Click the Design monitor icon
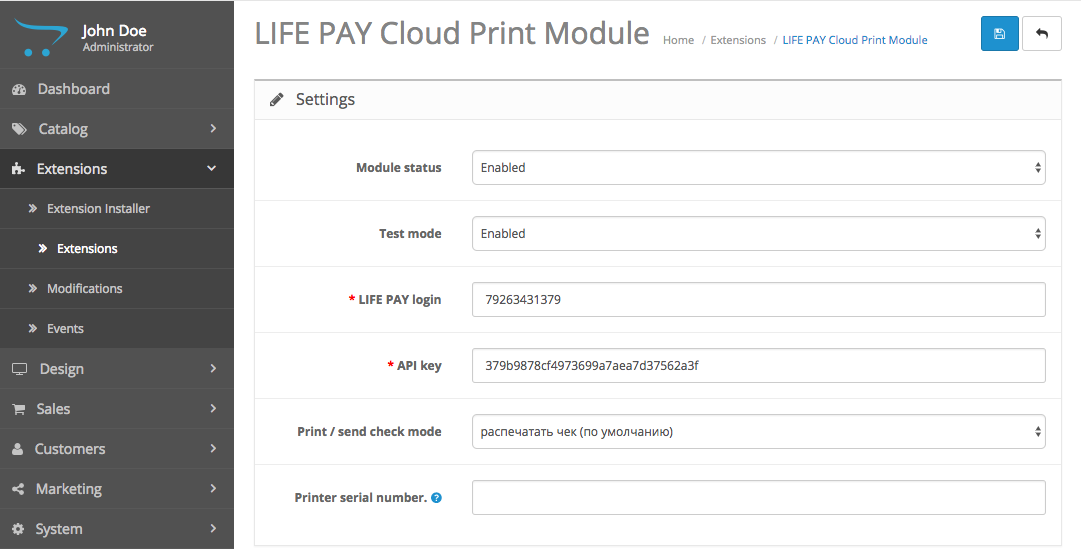 19,369
